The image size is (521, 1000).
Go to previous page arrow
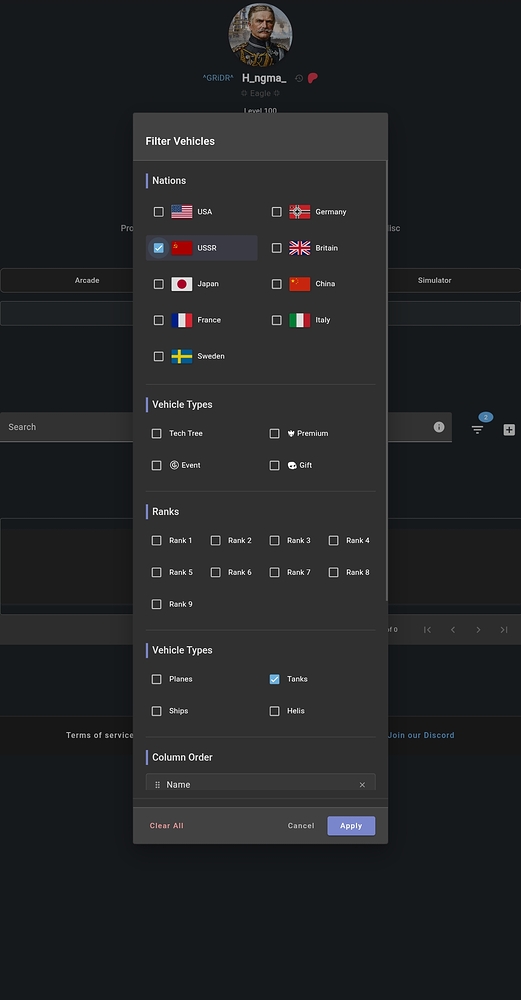click(x=453, y=629)
